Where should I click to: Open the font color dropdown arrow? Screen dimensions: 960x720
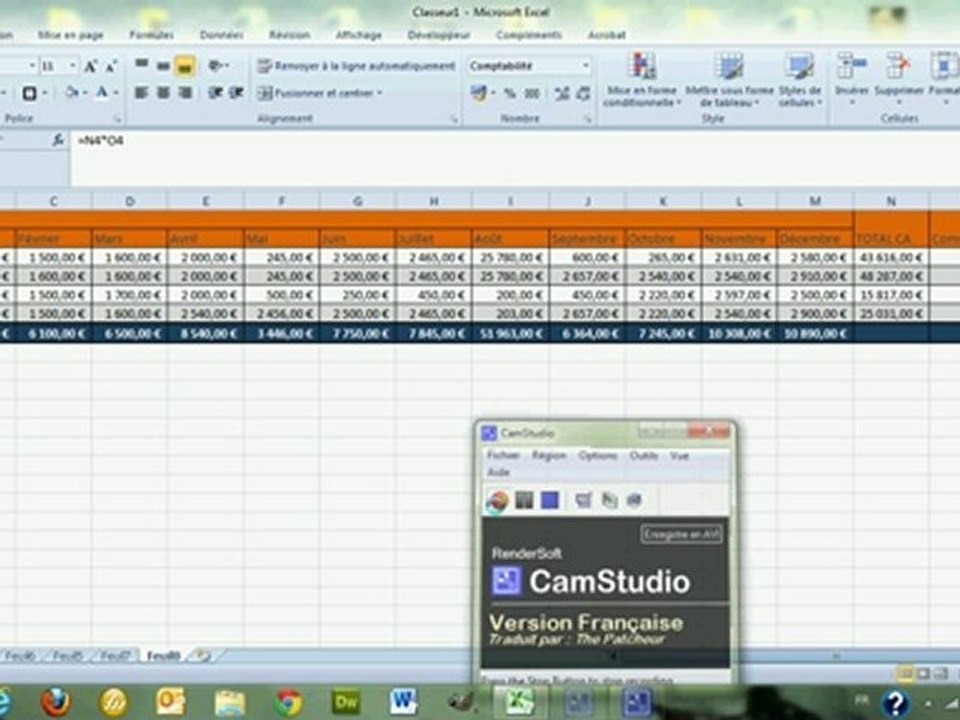pyautogui.click(x=116, y=93)
